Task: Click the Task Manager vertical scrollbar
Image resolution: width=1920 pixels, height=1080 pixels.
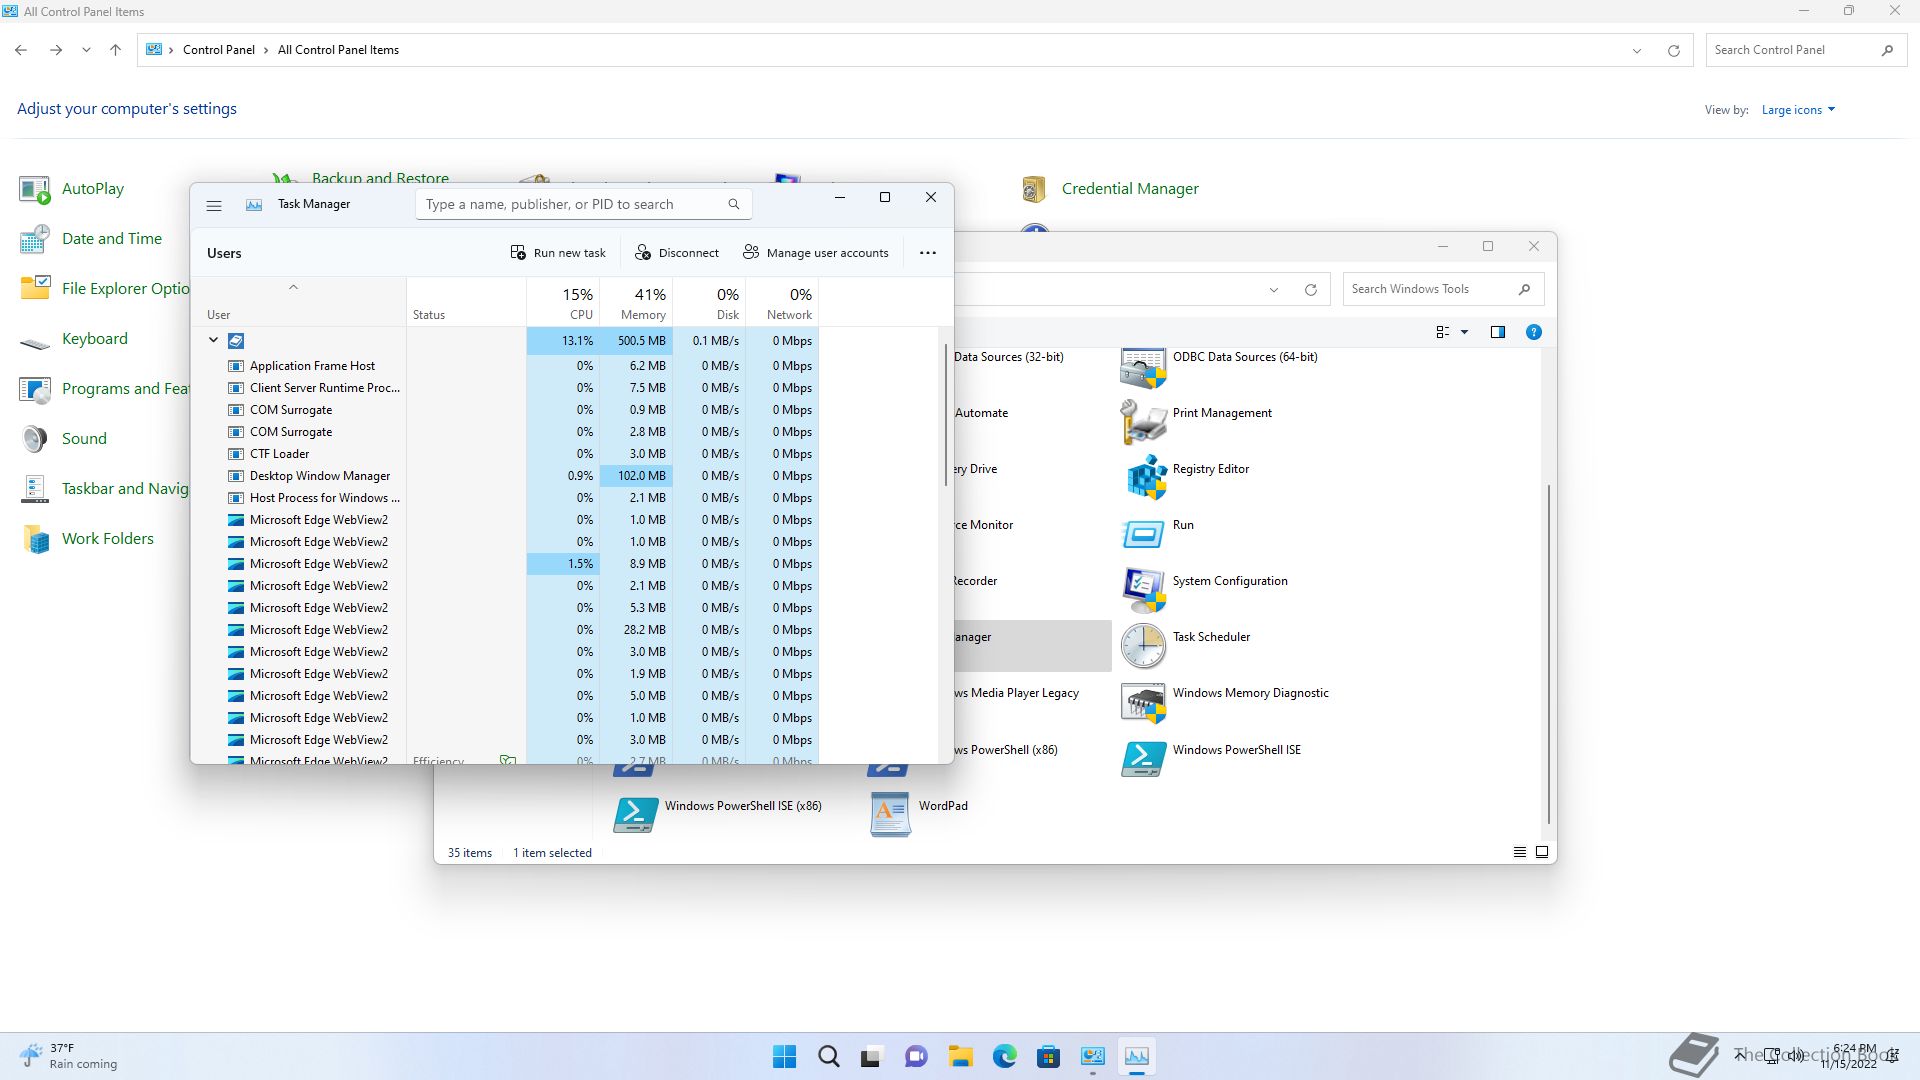Action: [x=945, y=415]
